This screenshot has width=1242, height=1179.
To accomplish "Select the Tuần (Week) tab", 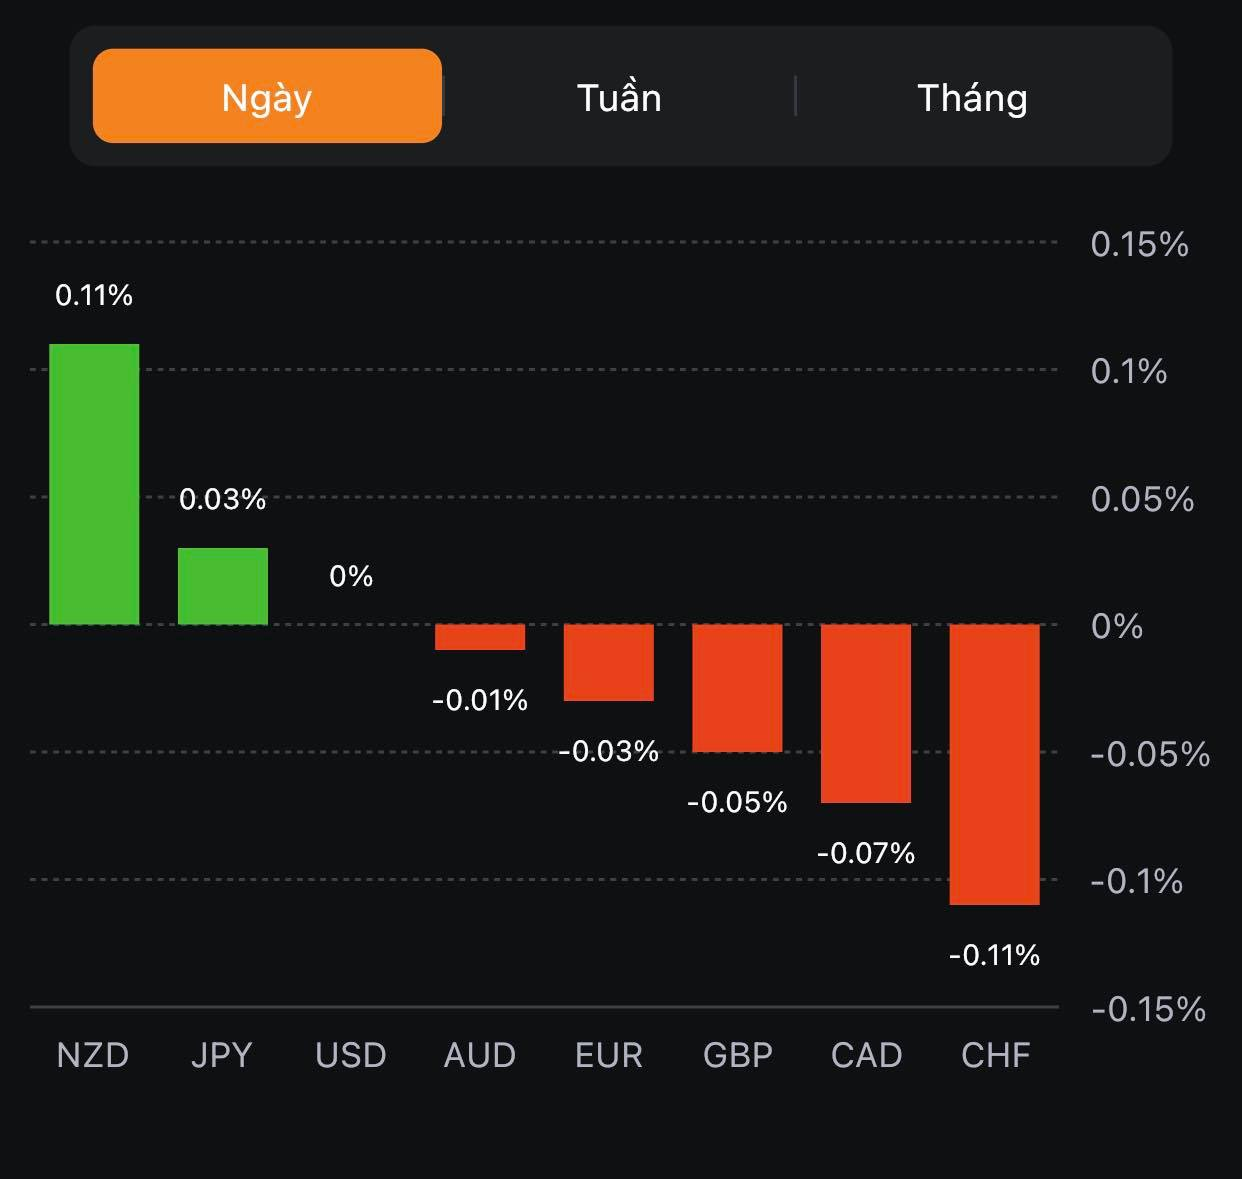I will point(619,97).
